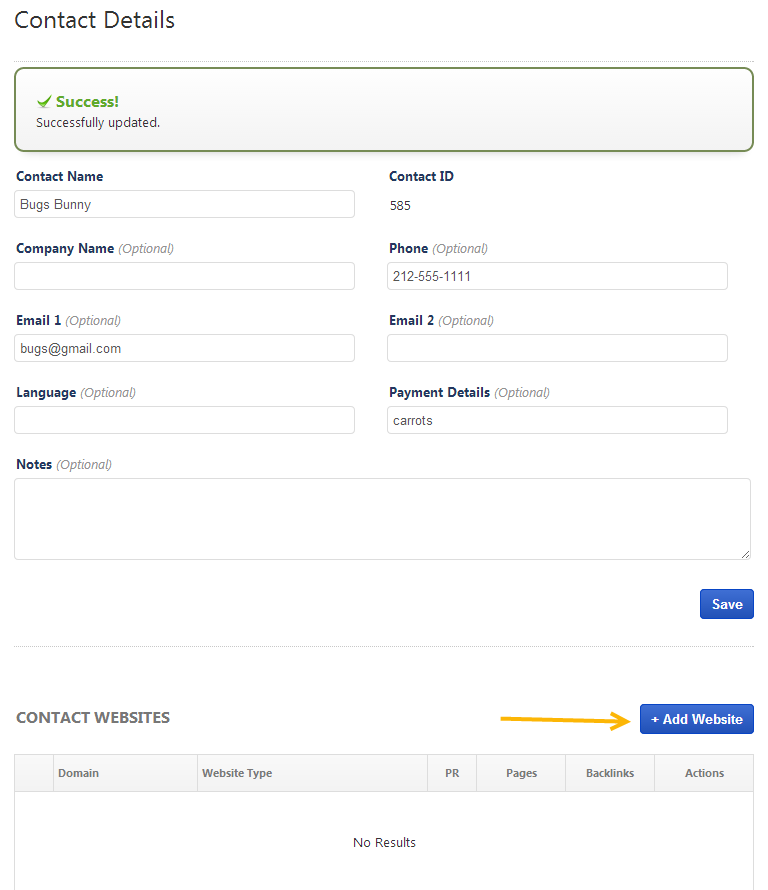Click the empty first column header cell

(34, 773)
